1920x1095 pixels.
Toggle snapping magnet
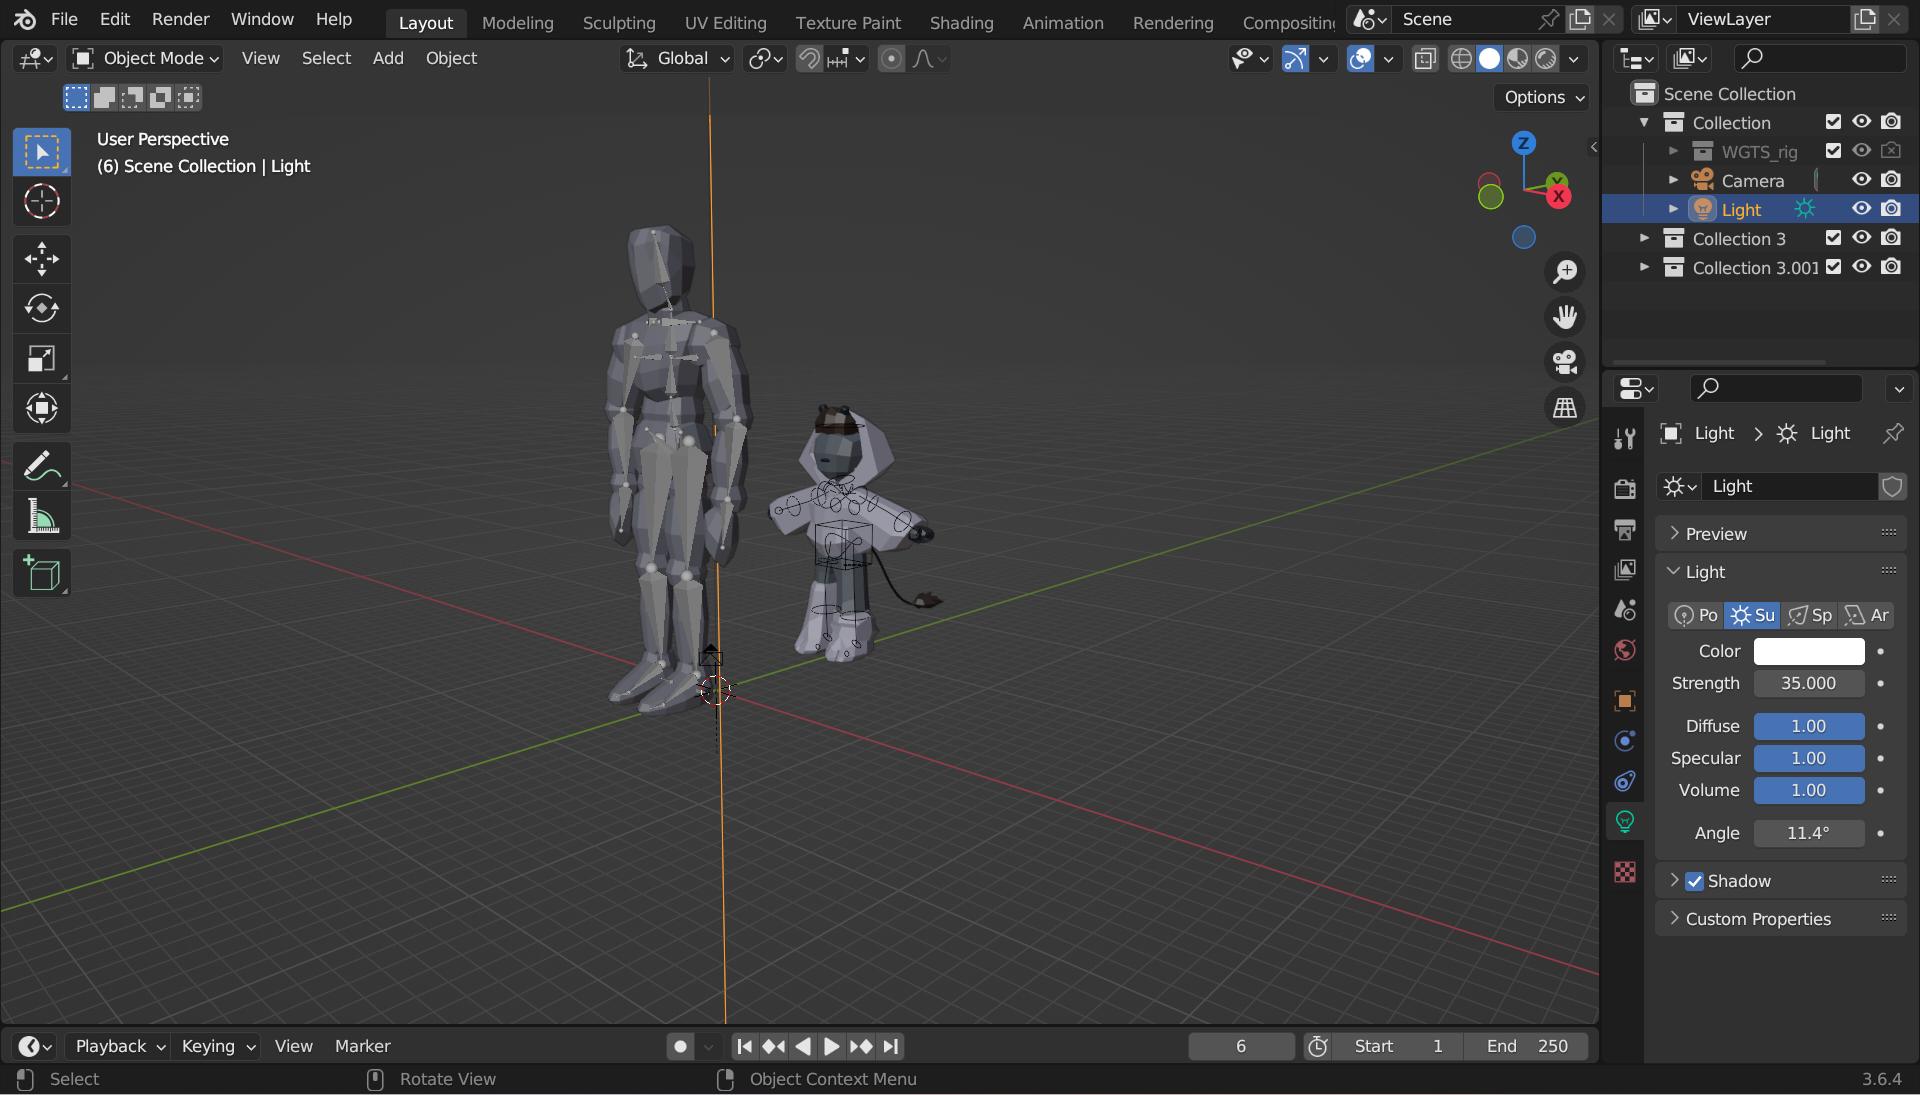(809, 59)
